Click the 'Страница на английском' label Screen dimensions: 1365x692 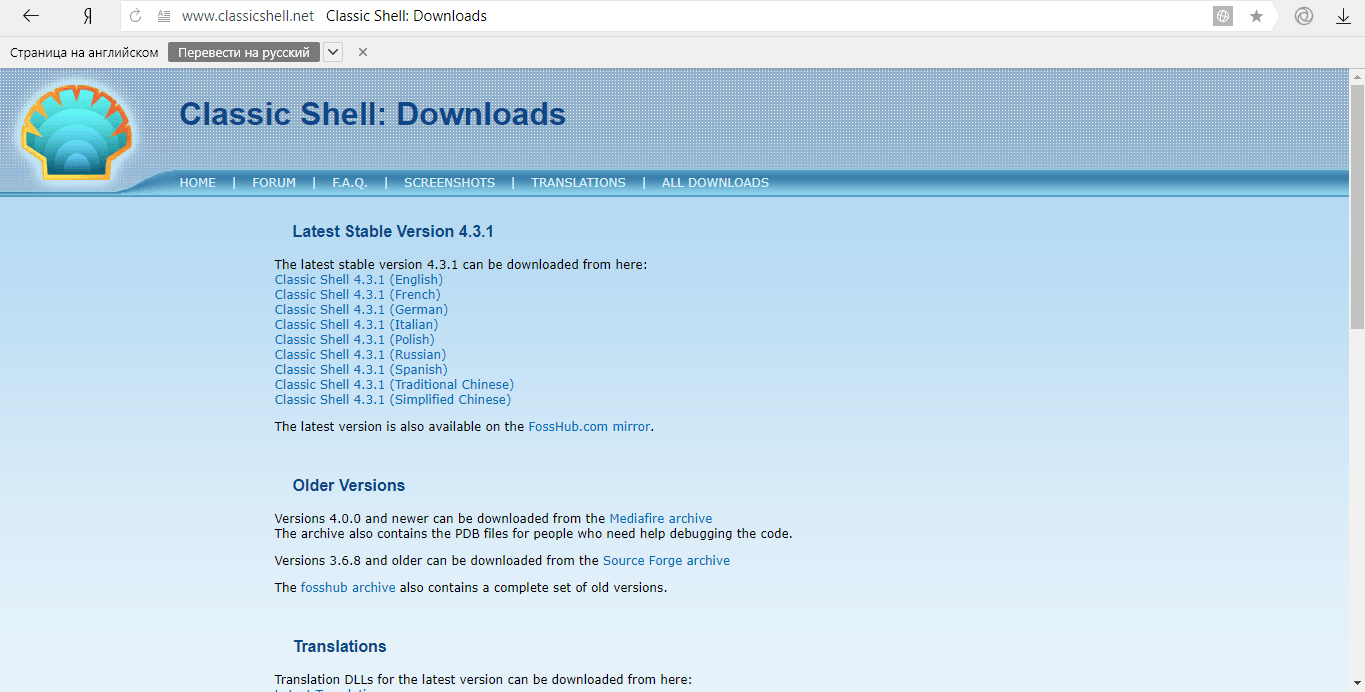pyautogui.click(x=84, y=52)
